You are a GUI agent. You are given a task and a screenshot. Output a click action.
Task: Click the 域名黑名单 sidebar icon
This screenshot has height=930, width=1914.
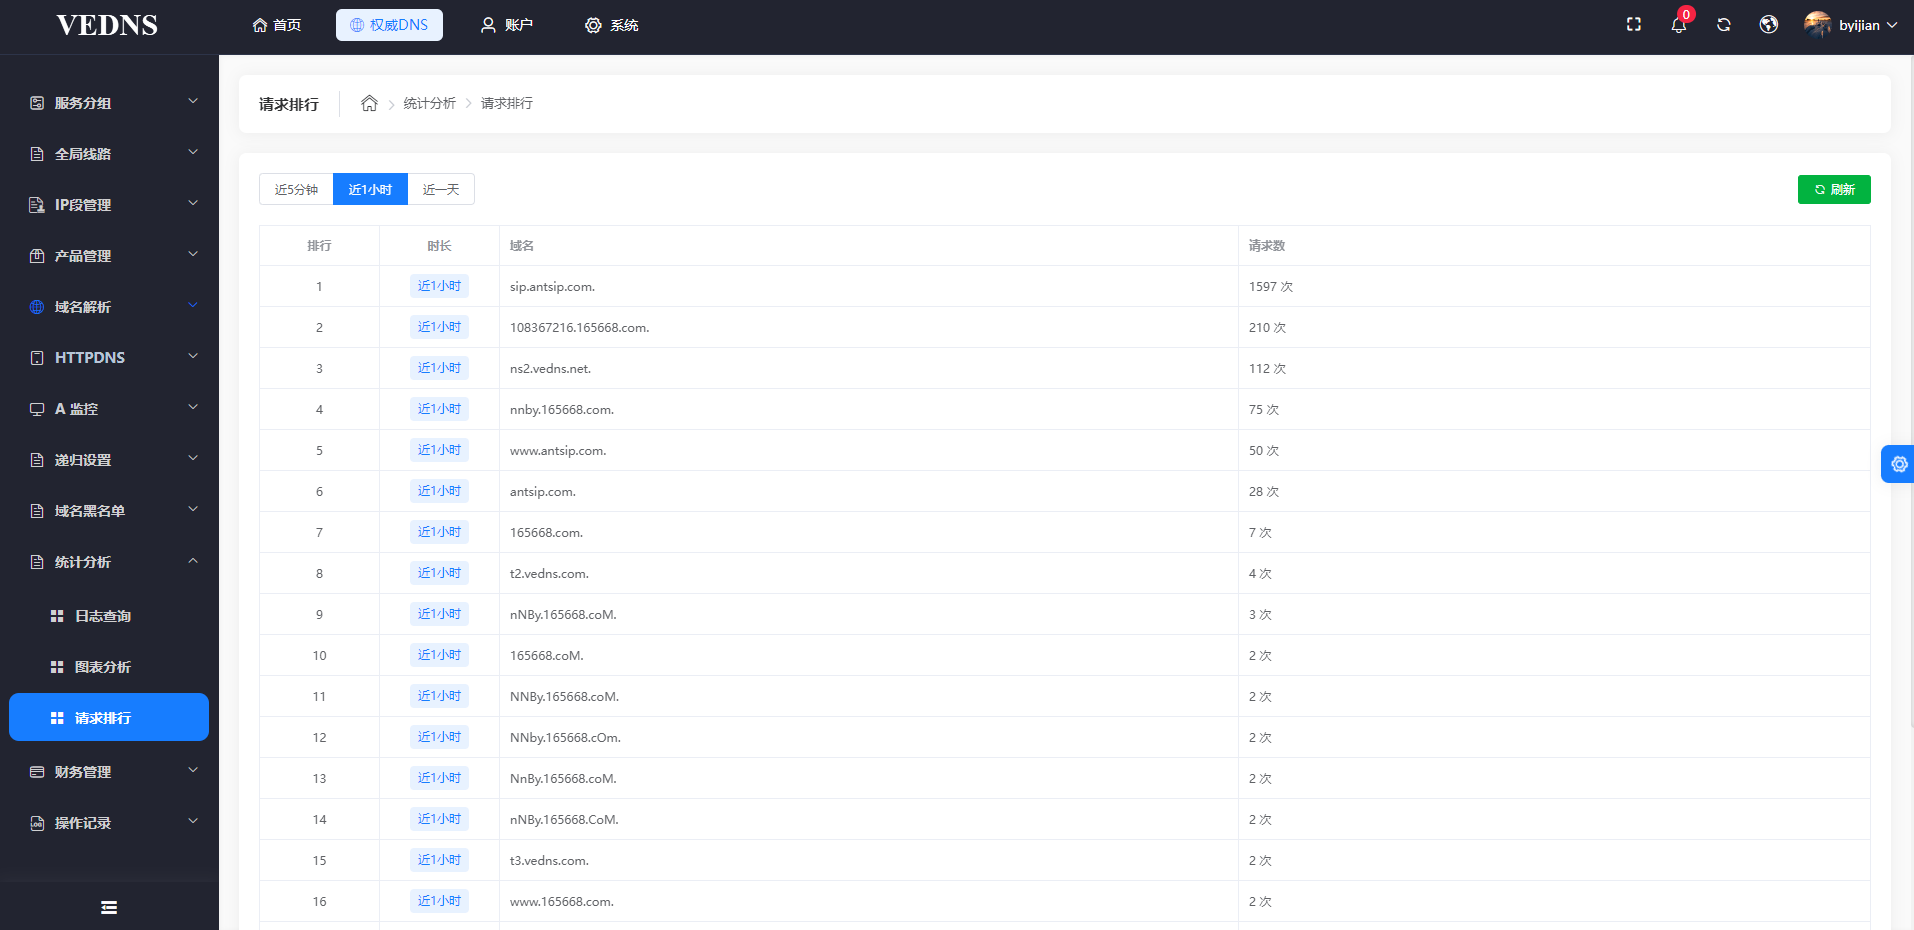click(37, 511)
